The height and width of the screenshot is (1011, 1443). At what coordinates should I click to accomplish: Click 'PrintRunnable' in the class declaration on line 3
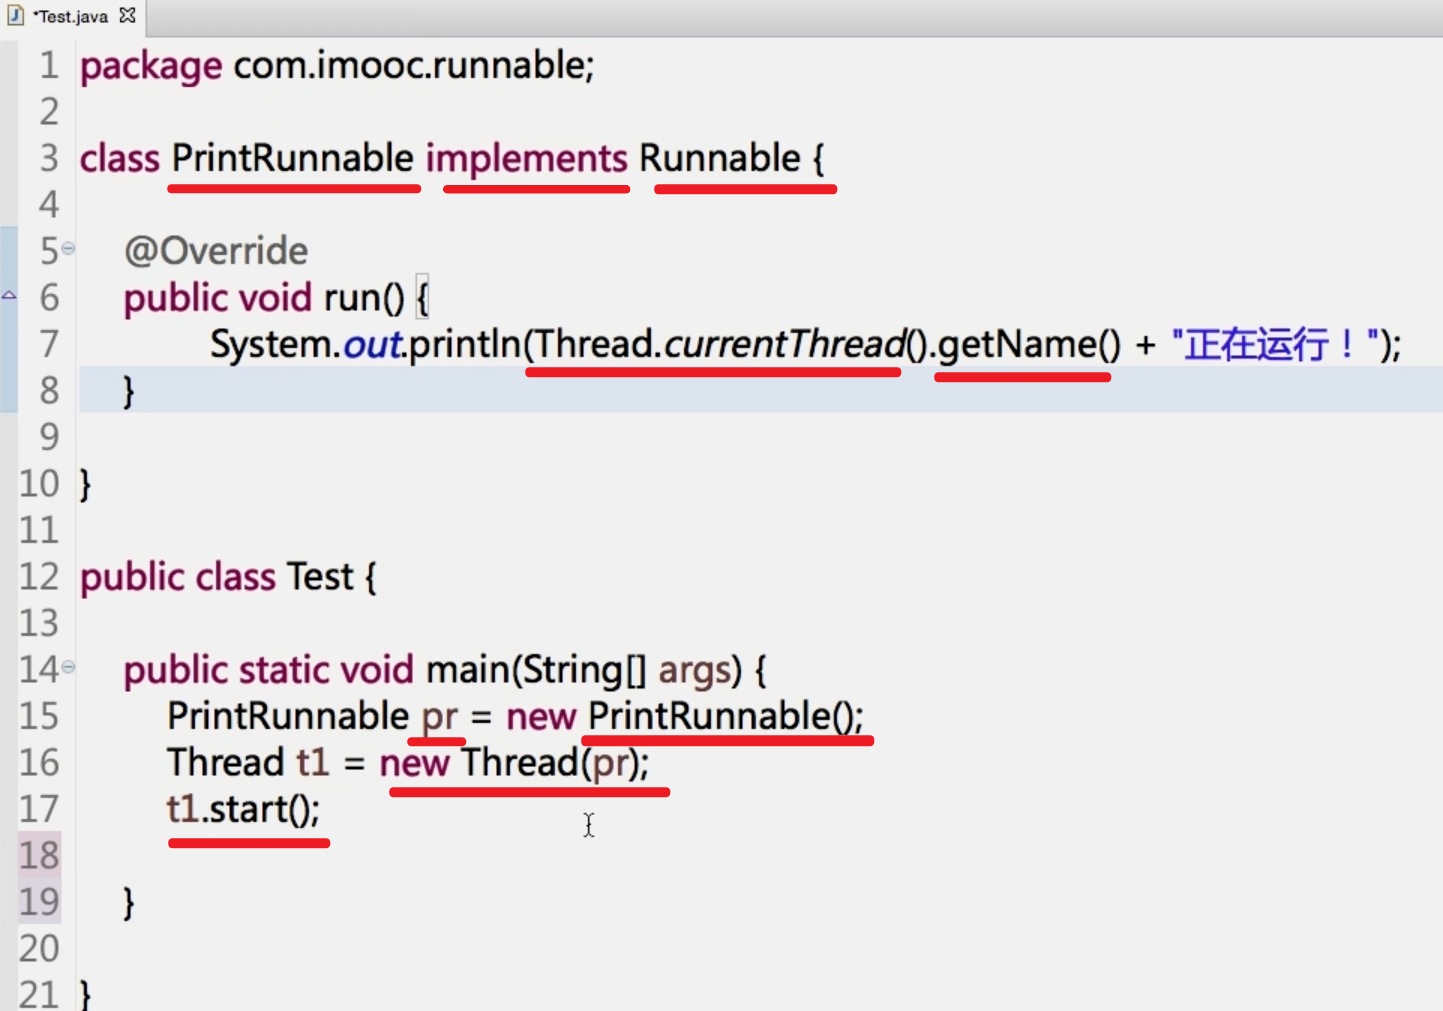292,158
